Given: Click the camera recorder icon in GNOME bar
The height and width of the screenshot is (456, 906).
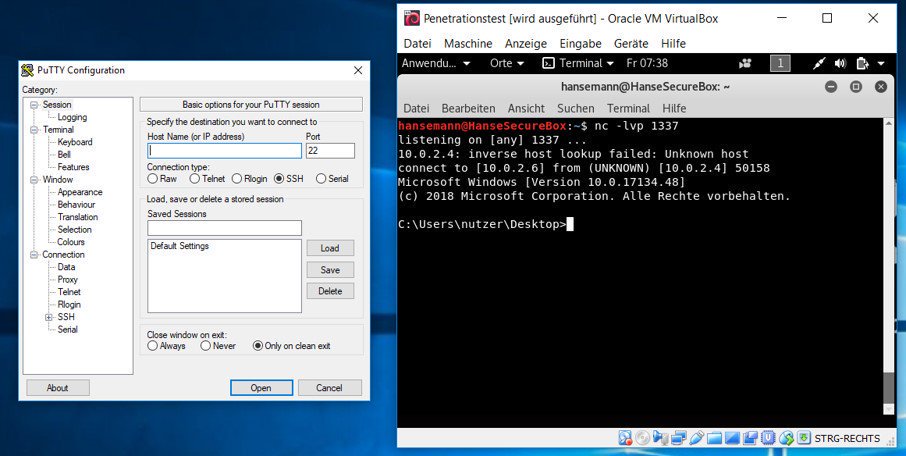Looking at the screenshot, I should 746,64.
